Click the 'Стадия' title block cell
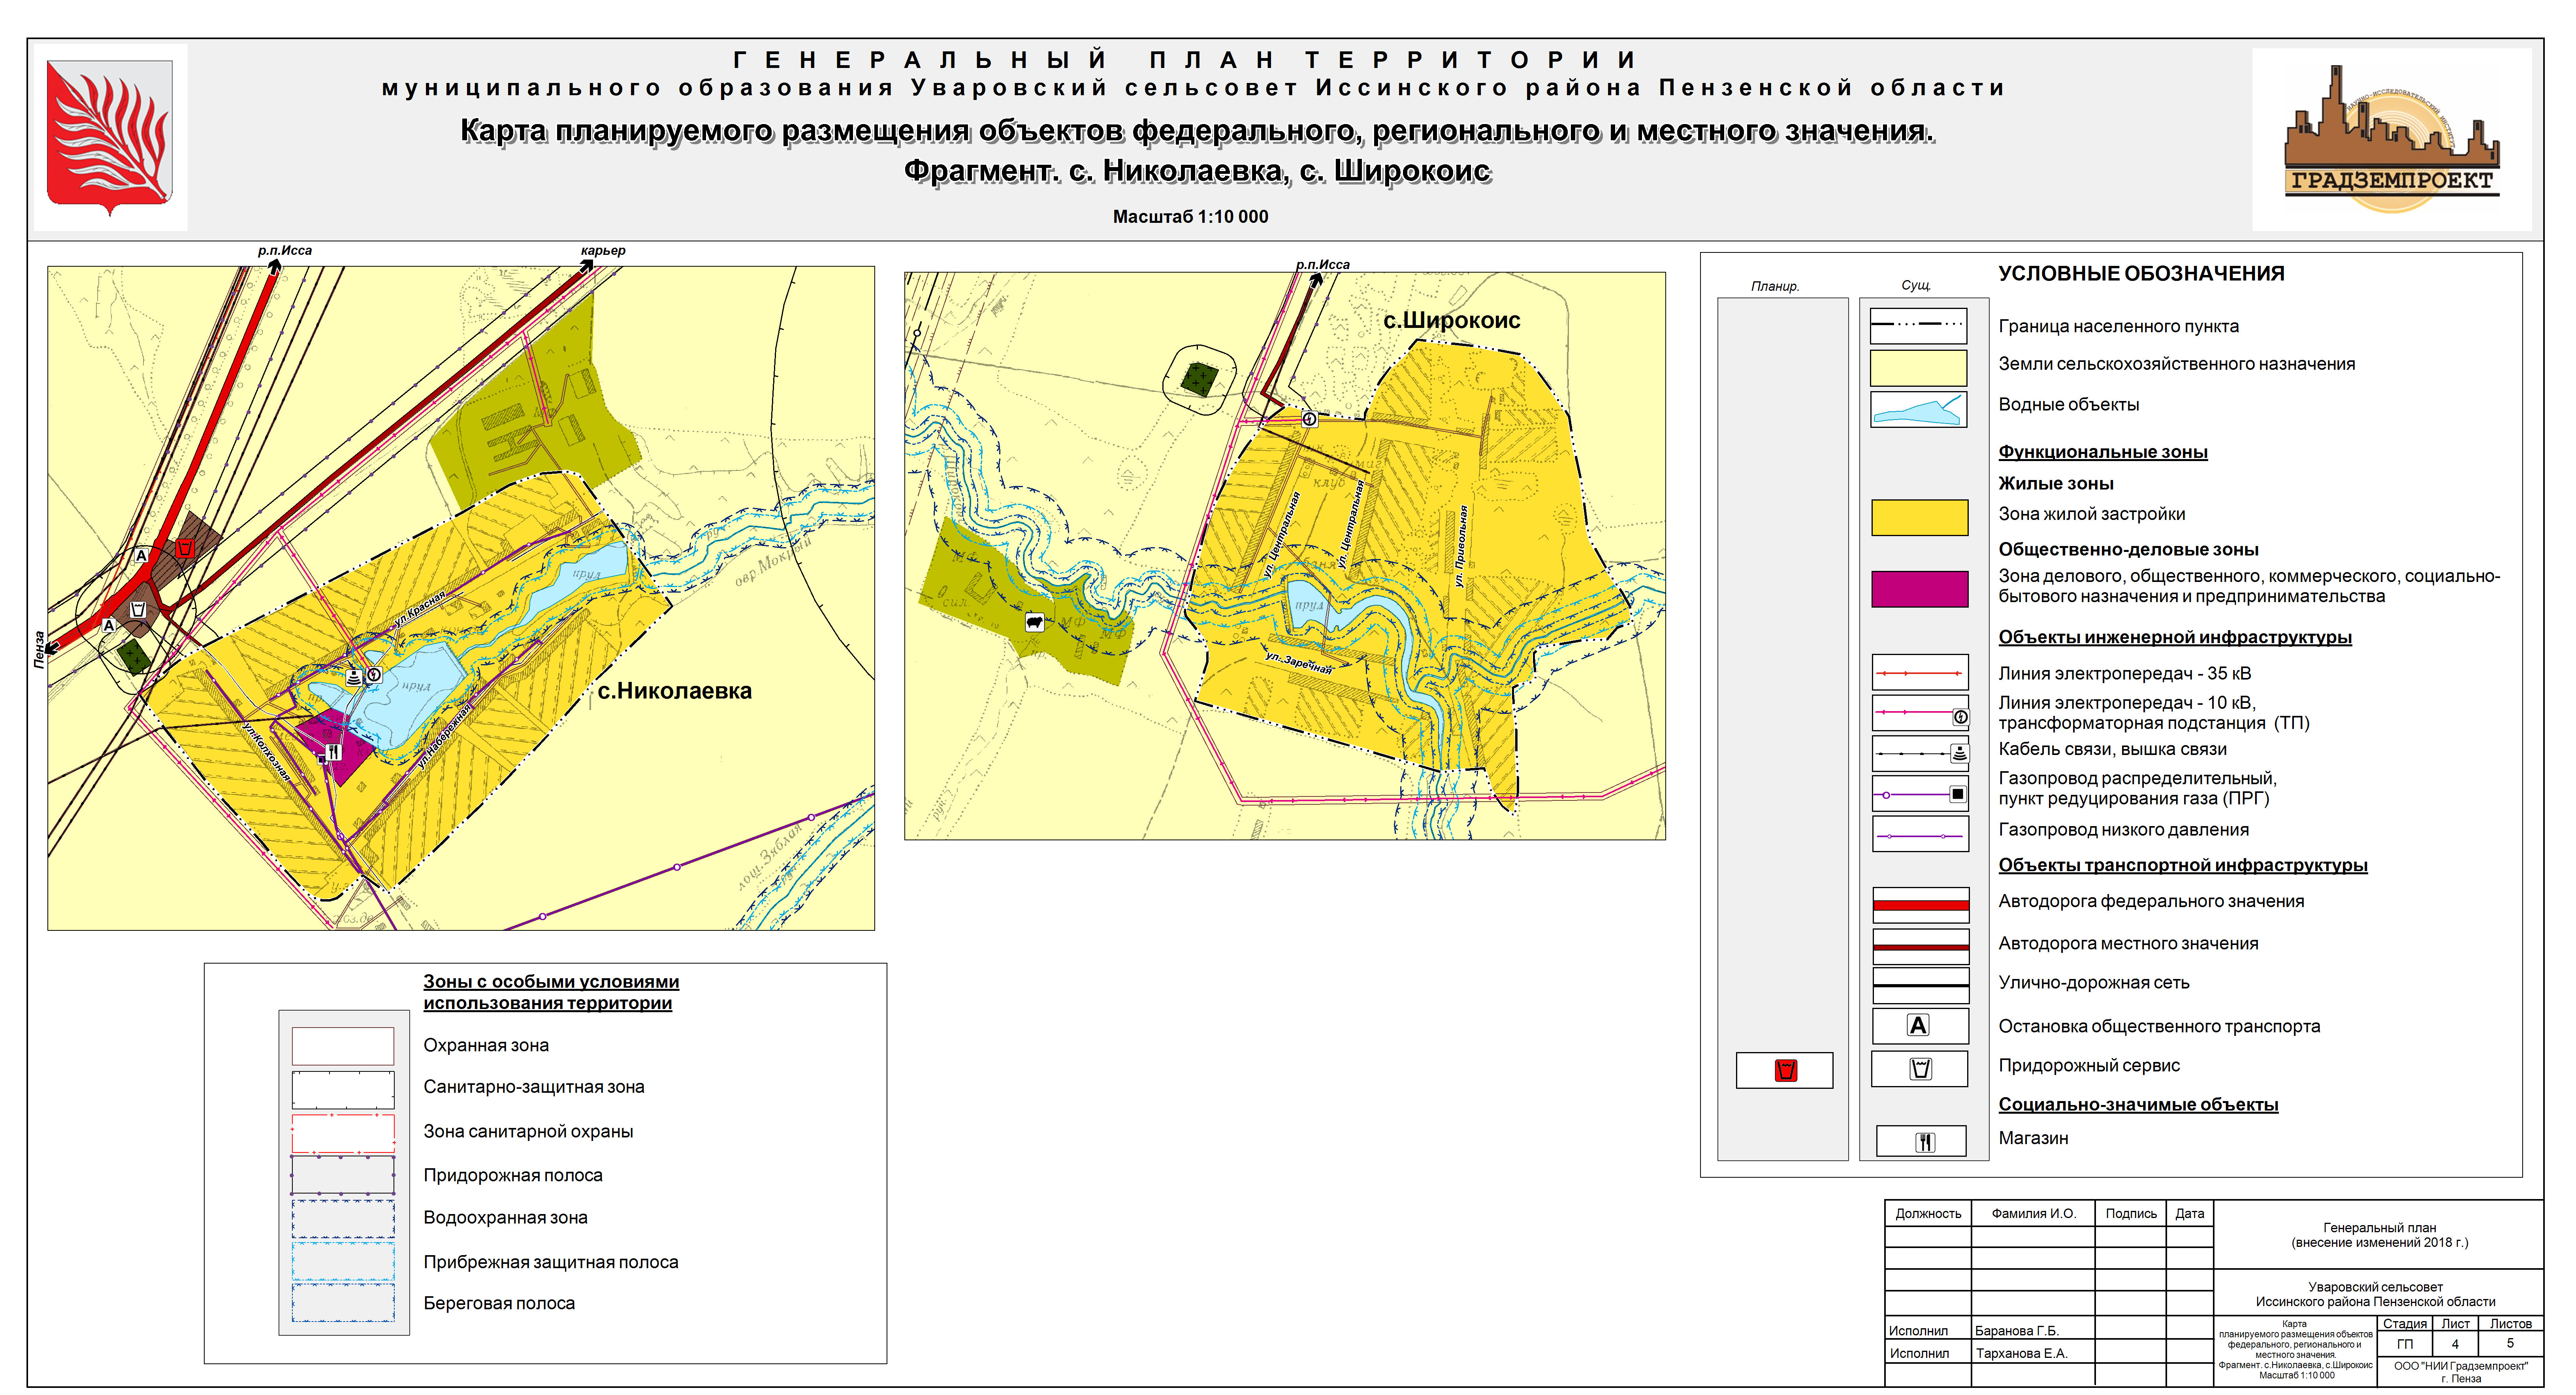 tap(2404, 1323)
